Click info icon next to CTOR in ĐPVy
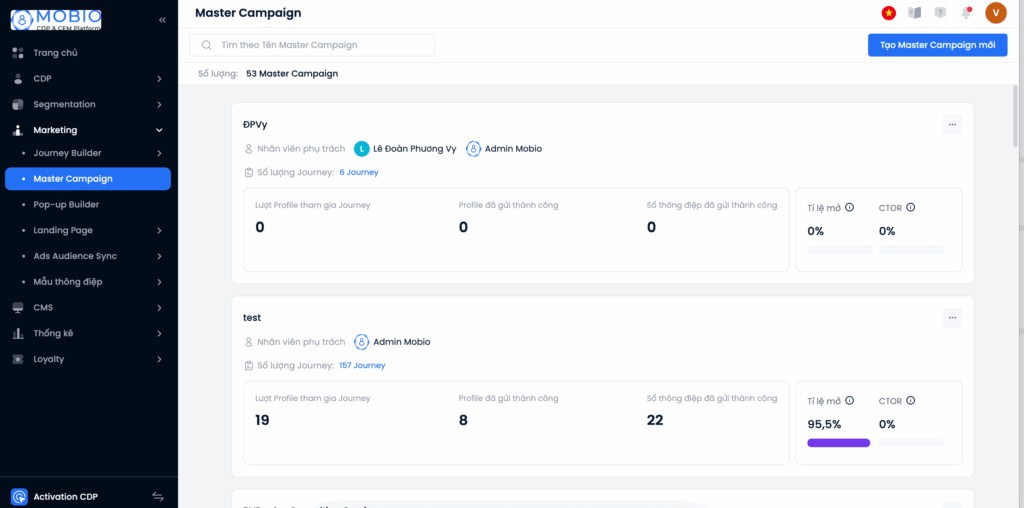 point(911,208)
